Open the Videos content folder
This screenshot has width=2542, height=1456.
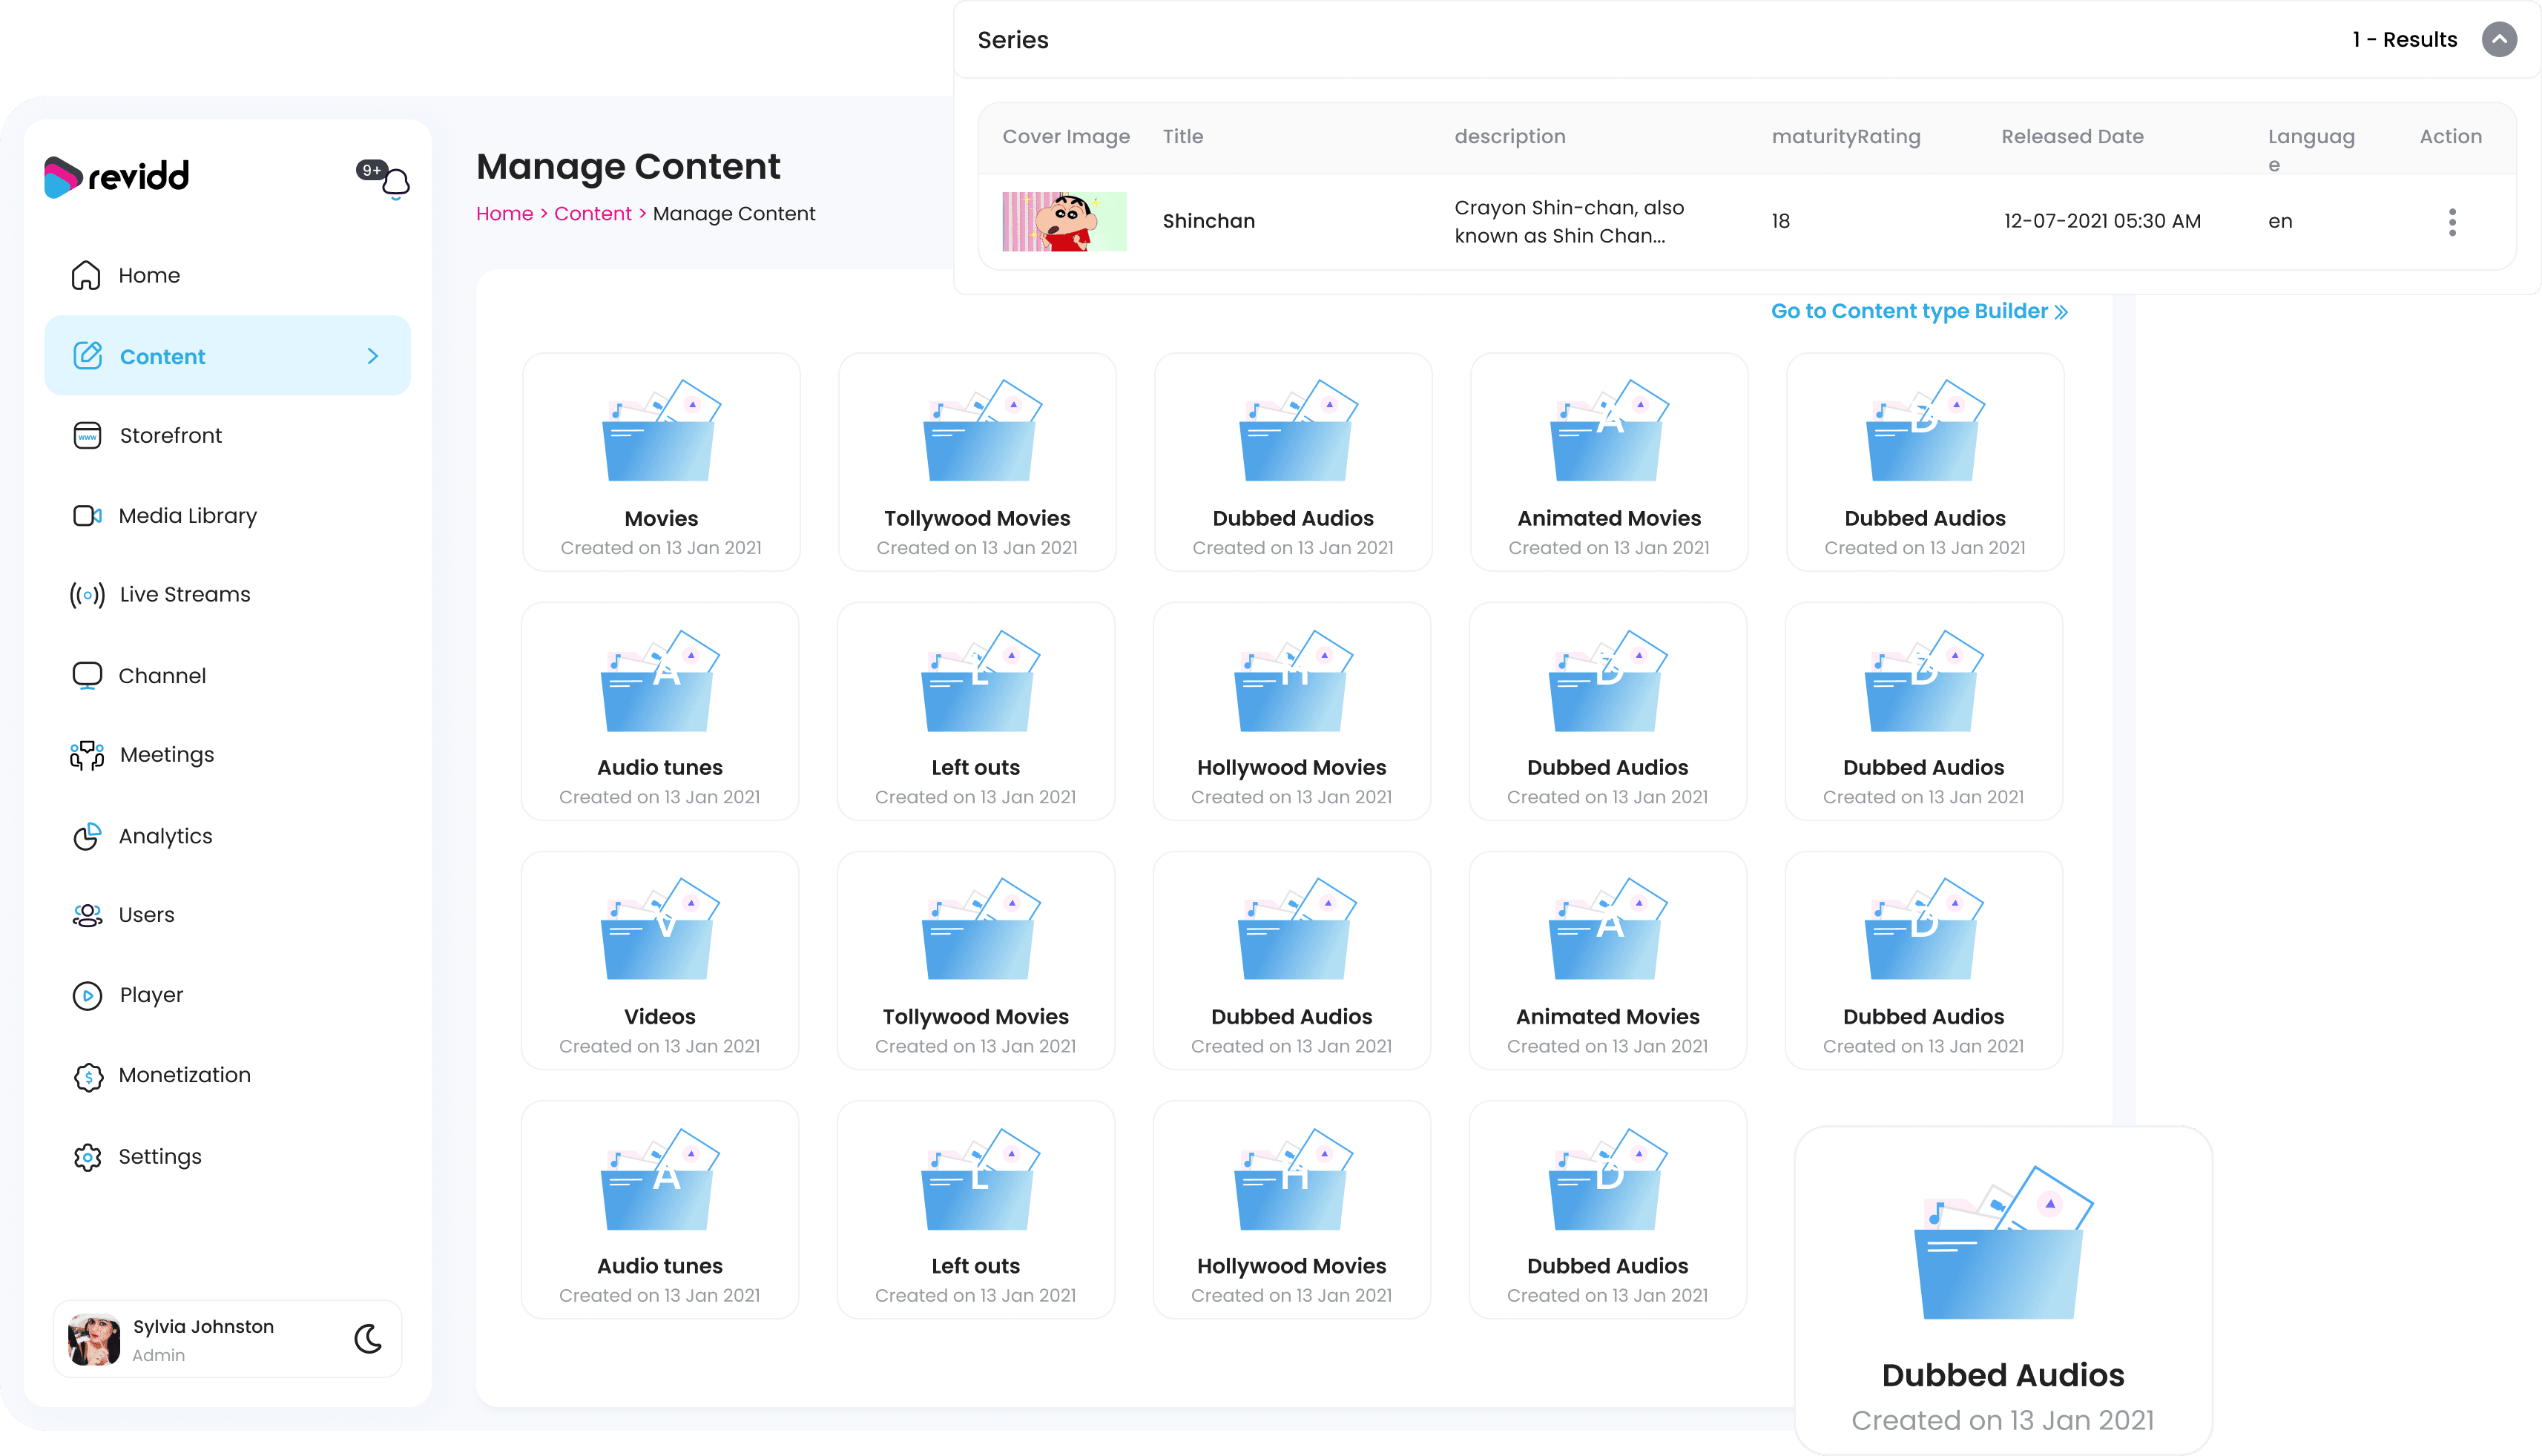click(660, 959)
